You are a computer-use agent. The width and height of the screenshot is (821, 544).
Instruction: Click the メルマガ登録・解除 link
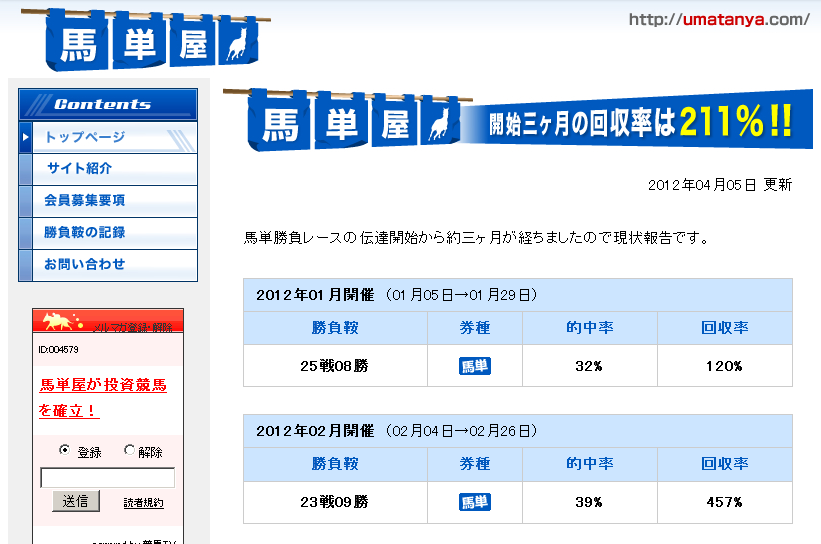[132, 327]
